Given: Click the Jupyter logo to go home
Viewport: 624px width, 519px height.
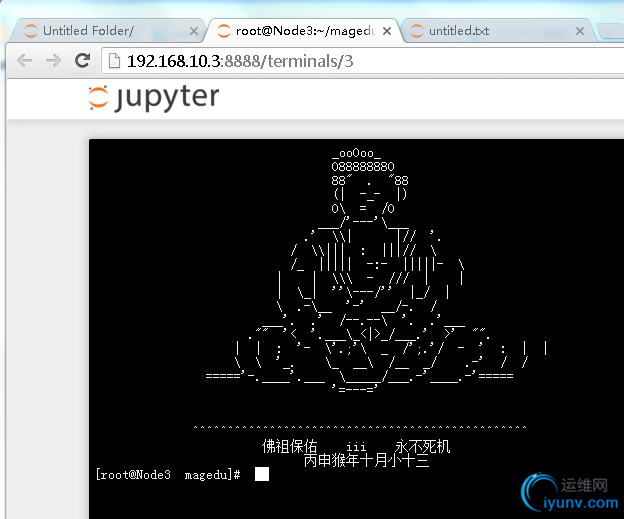Looking at the screenshot, I should [x=154, y=98].
